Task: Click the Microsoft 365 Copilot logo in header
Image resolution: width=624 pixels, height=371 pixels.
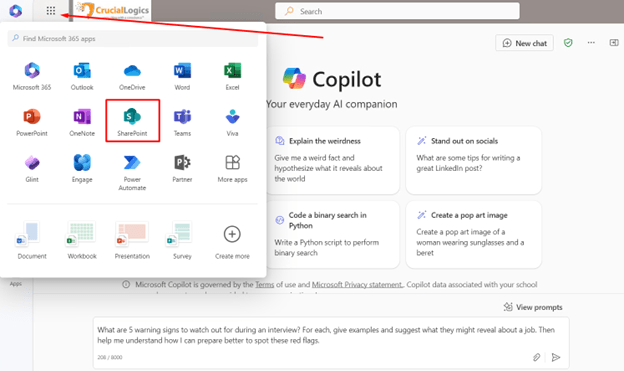Action: tap(16, 11)
